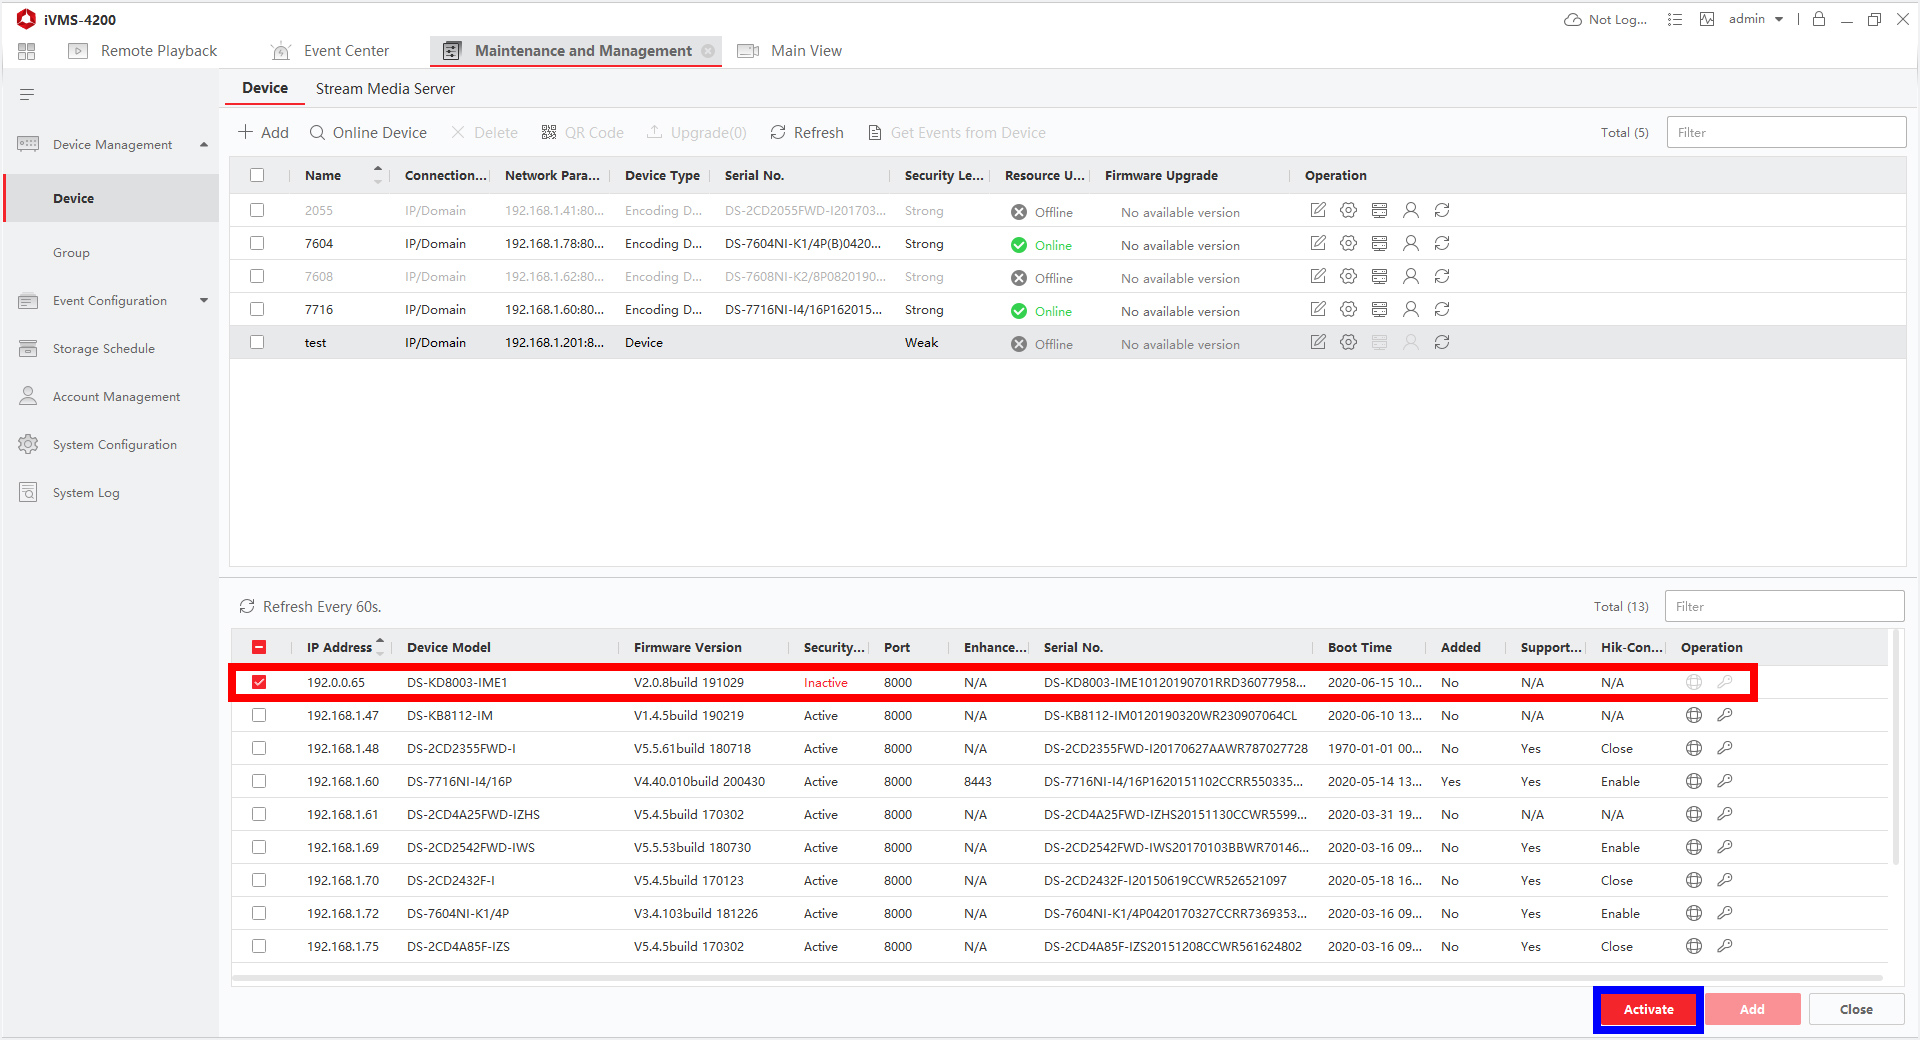Click the Refresh toolbar button
This screenshot has height=1040, width=1920.
[x=806, y=133]
